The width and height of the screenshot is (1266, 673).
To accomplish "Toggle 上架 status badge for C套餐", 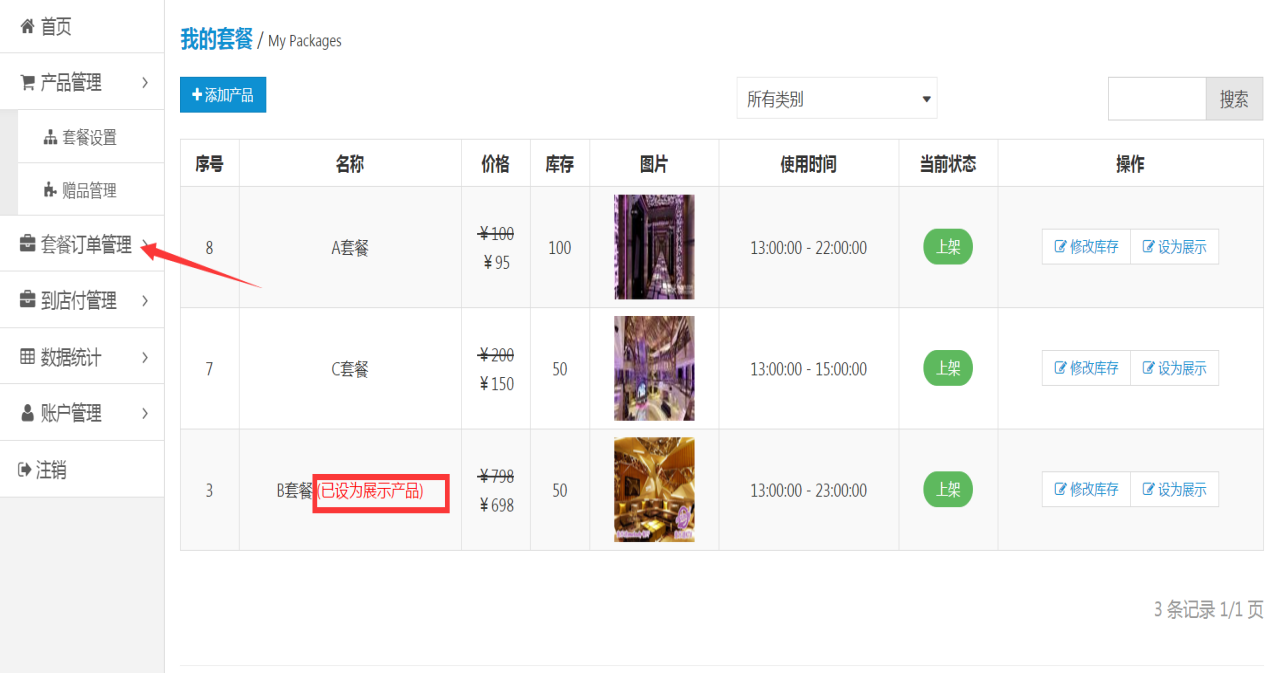I will click(x=947, y=369).
